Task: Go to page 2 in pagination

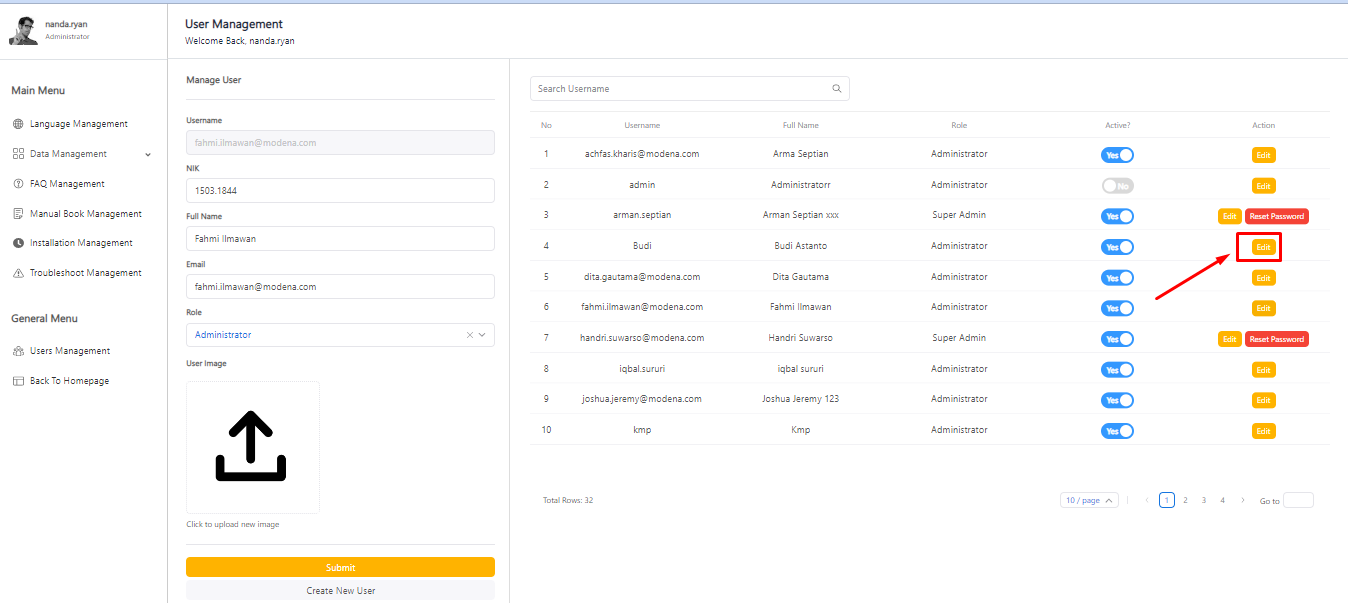Action: click(1185, 500)
